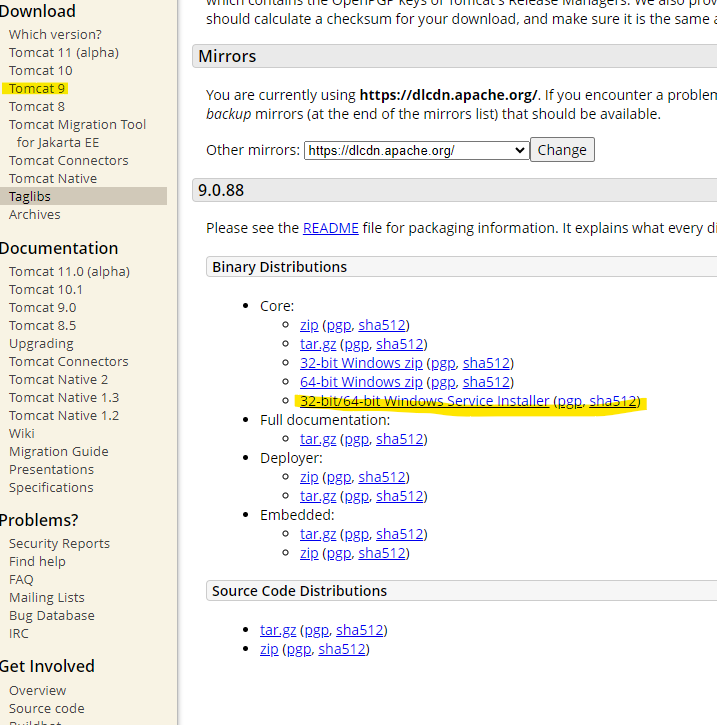Download 32-bit Windows zip

pos(361,363)
